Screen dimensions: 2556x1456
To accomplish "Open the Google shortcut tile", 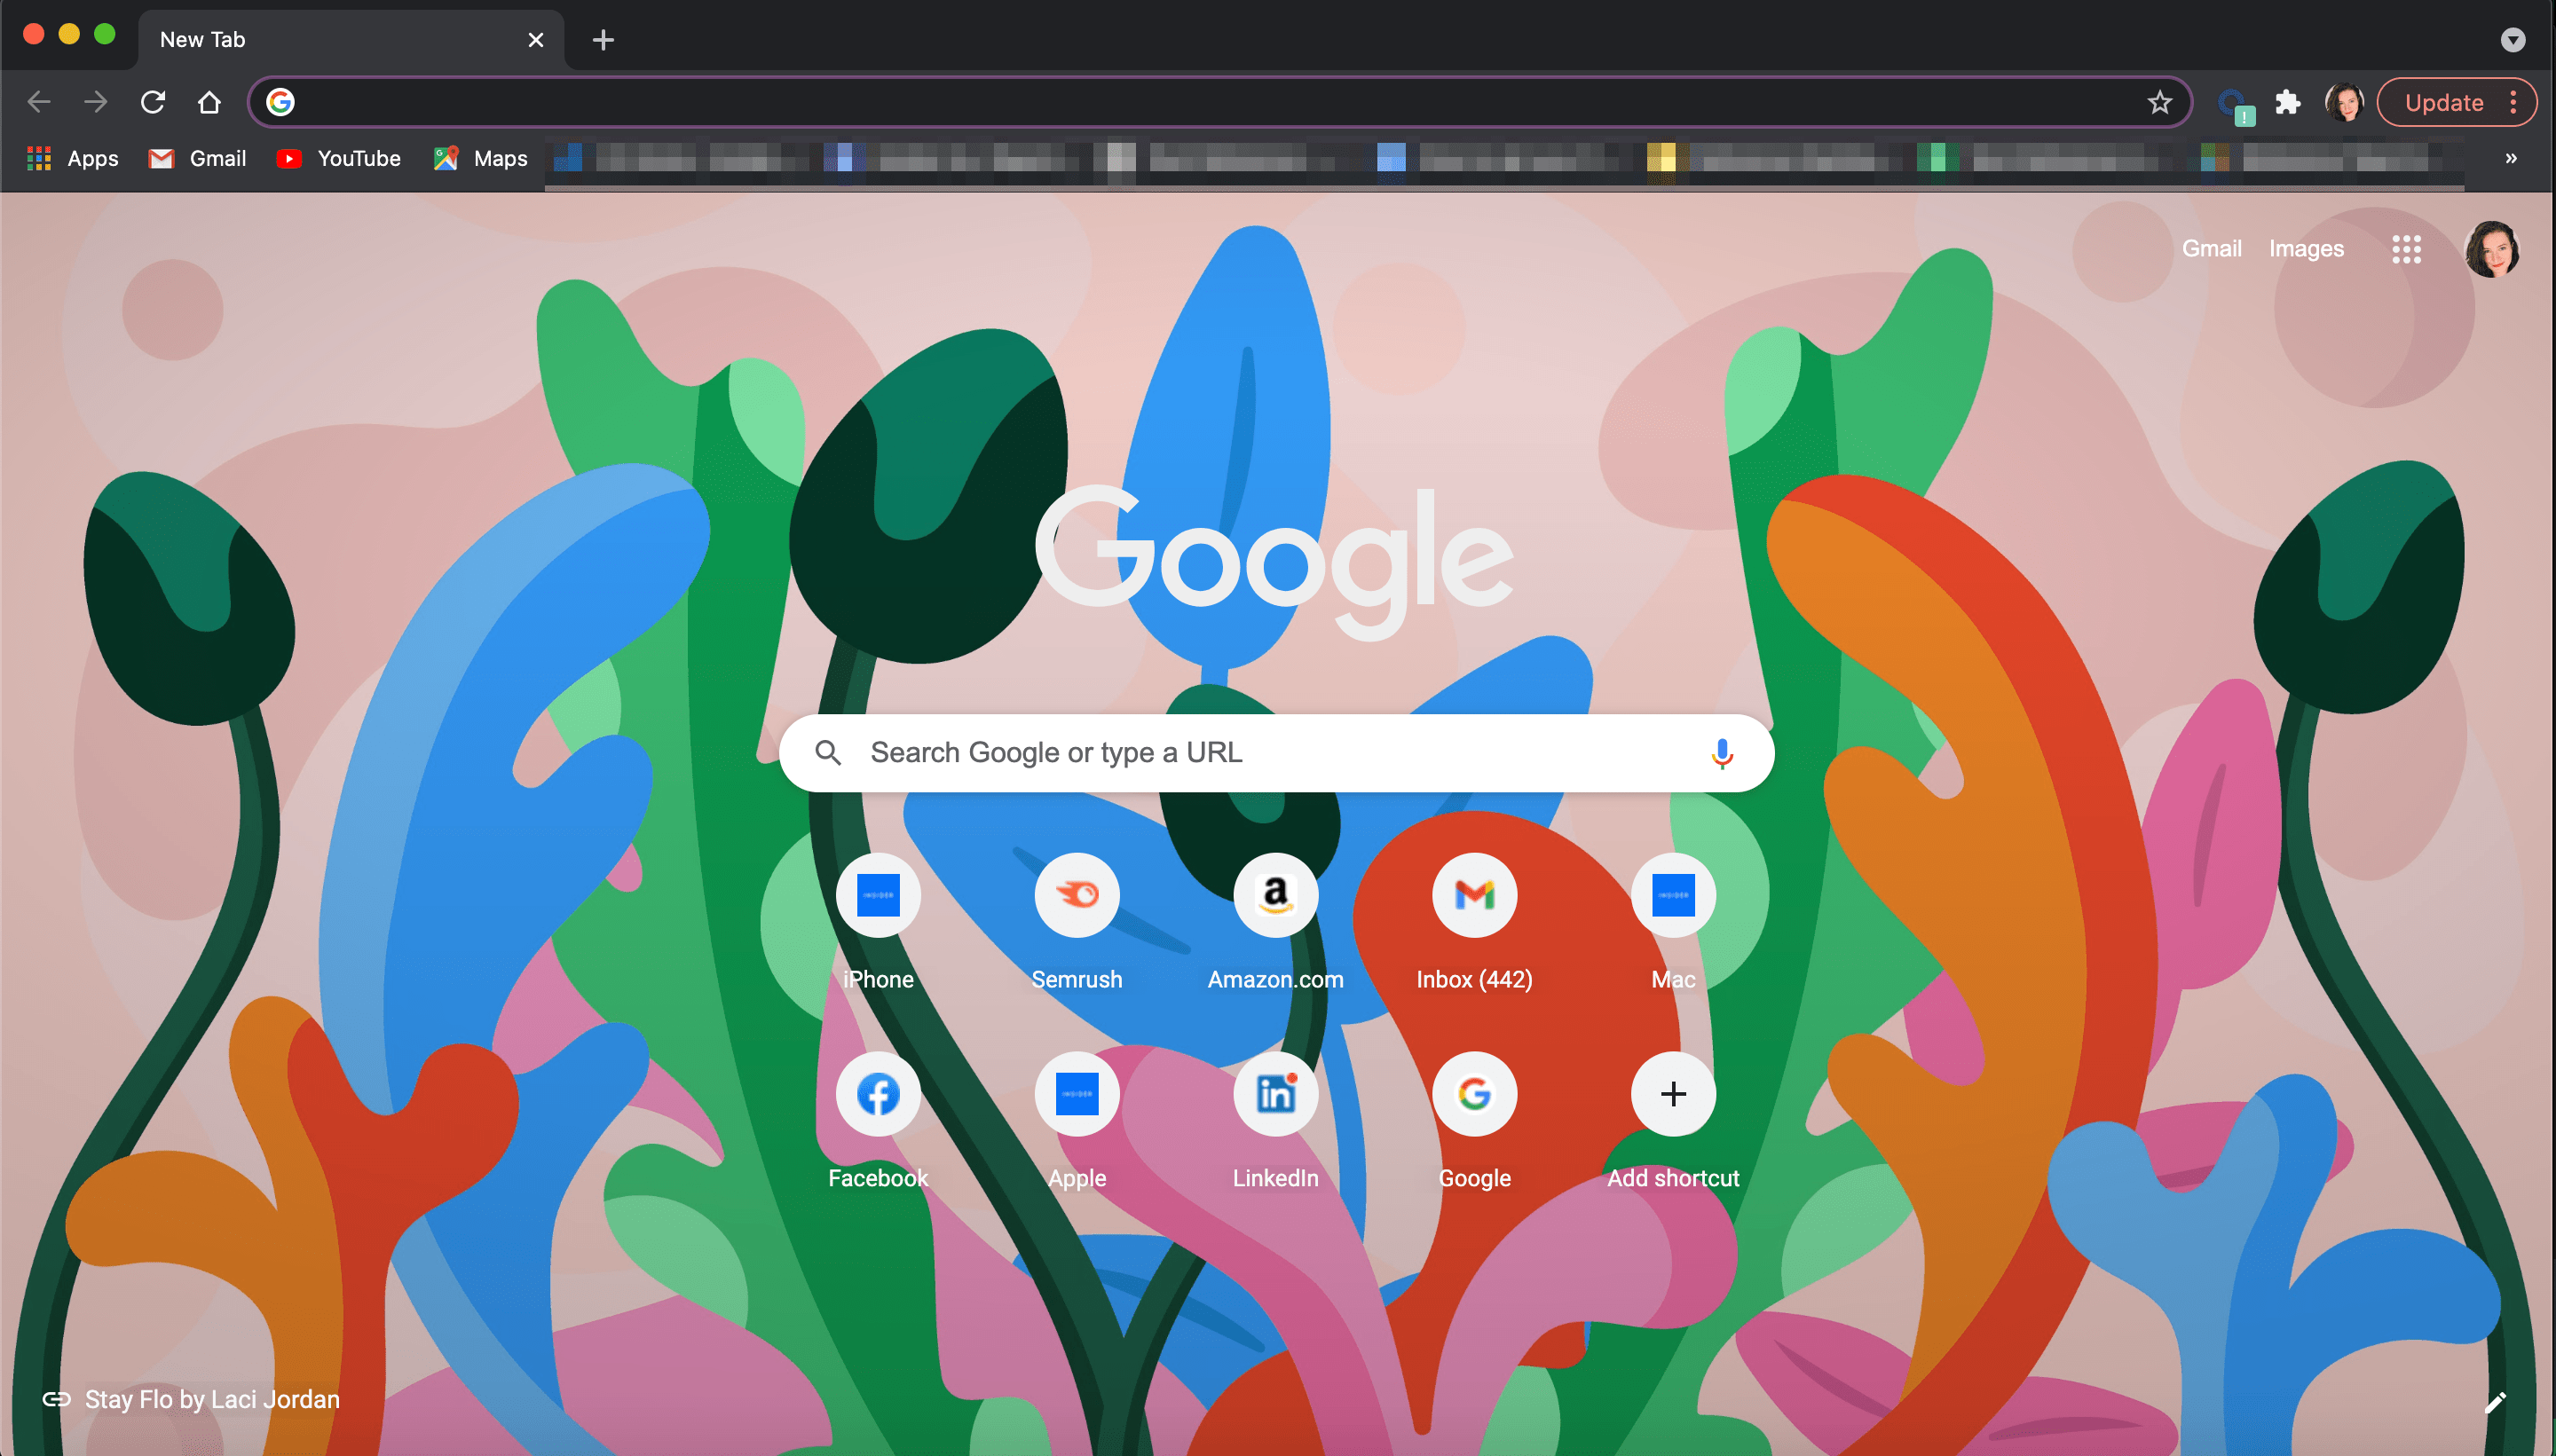I will (x=1475, y=1121).
